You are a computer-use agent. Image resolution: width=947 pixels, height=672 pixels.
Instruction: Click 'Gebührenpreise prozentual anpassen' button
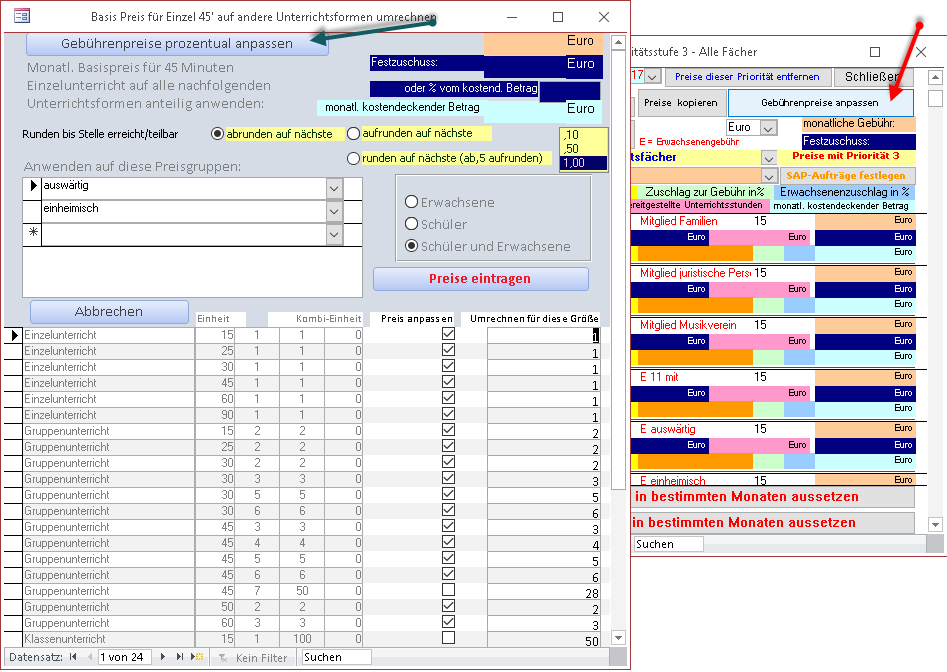pos(177,44)
